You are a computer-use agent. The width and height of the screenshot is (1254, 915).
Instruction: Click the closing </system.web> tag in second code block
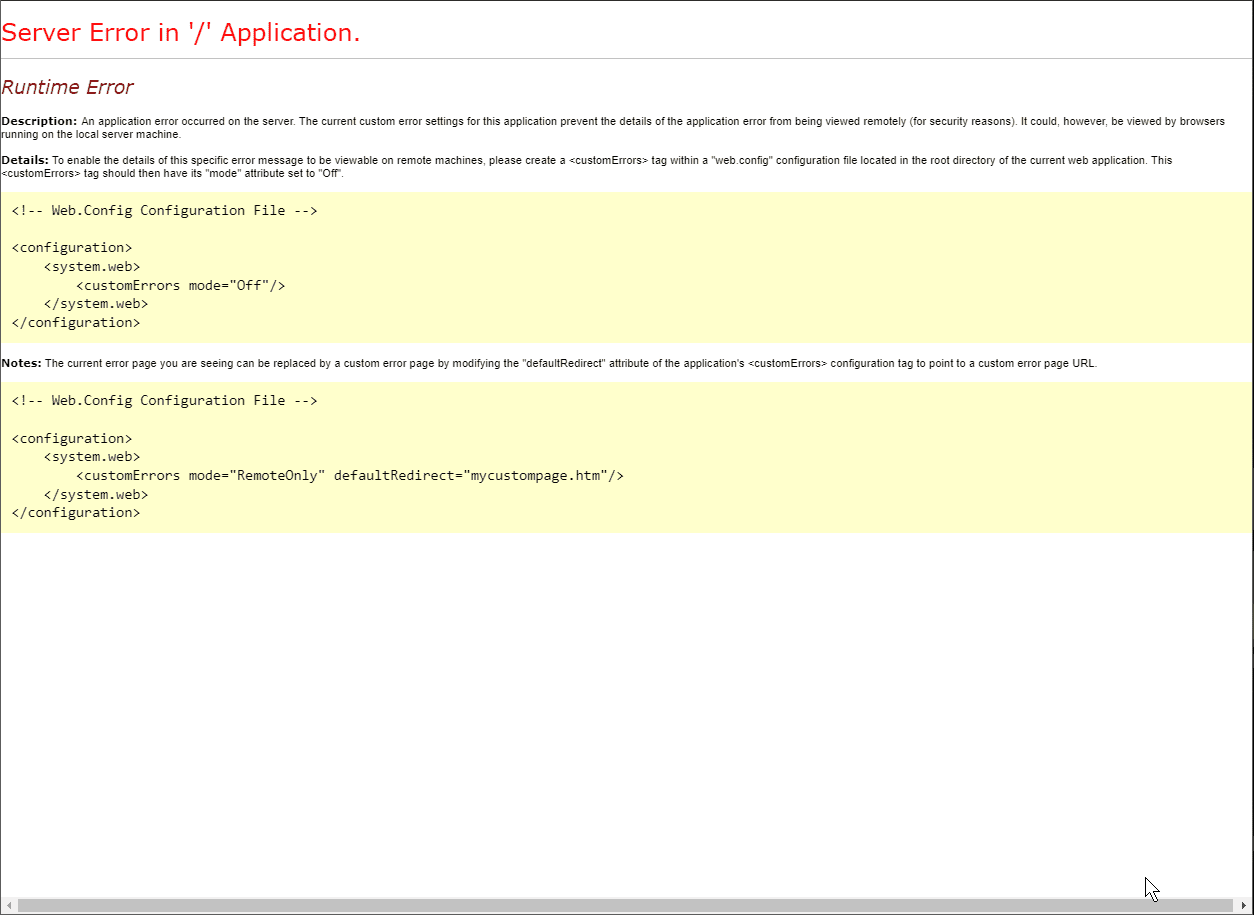pyautogui.click(x=96, y=494)
